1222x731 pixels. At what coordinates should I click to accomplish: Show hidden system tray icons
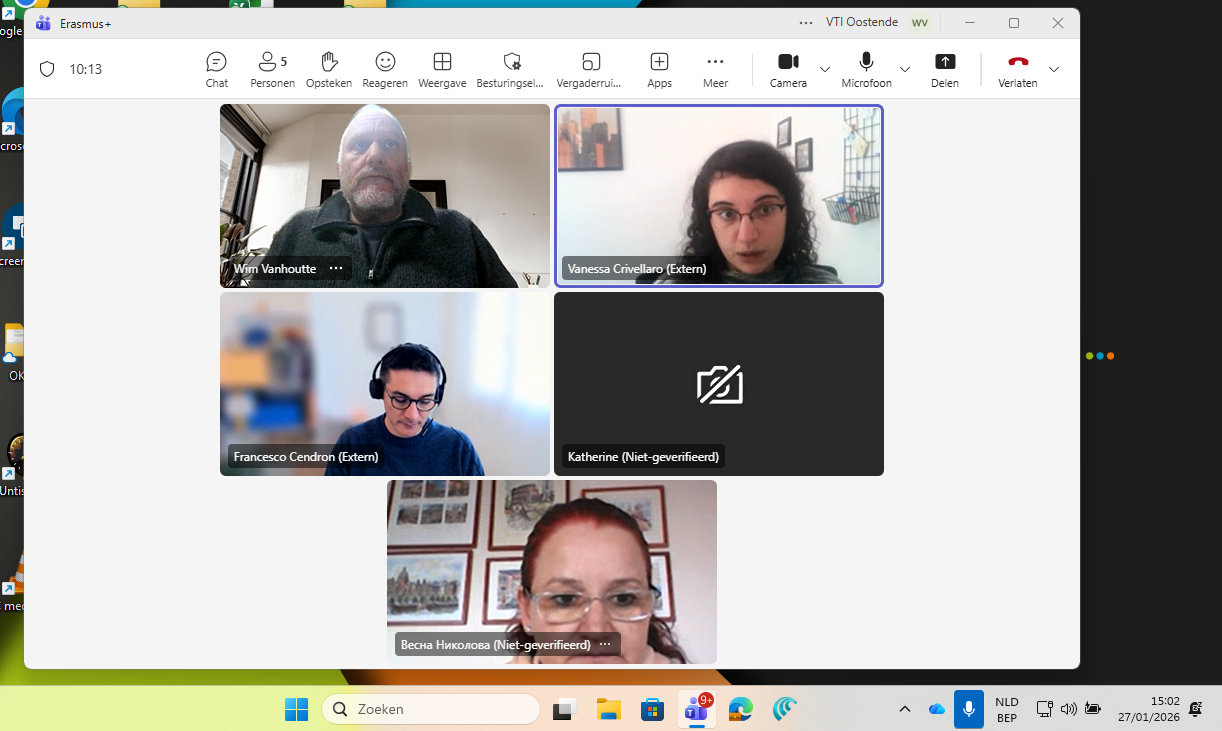click(x=905, y=709)
